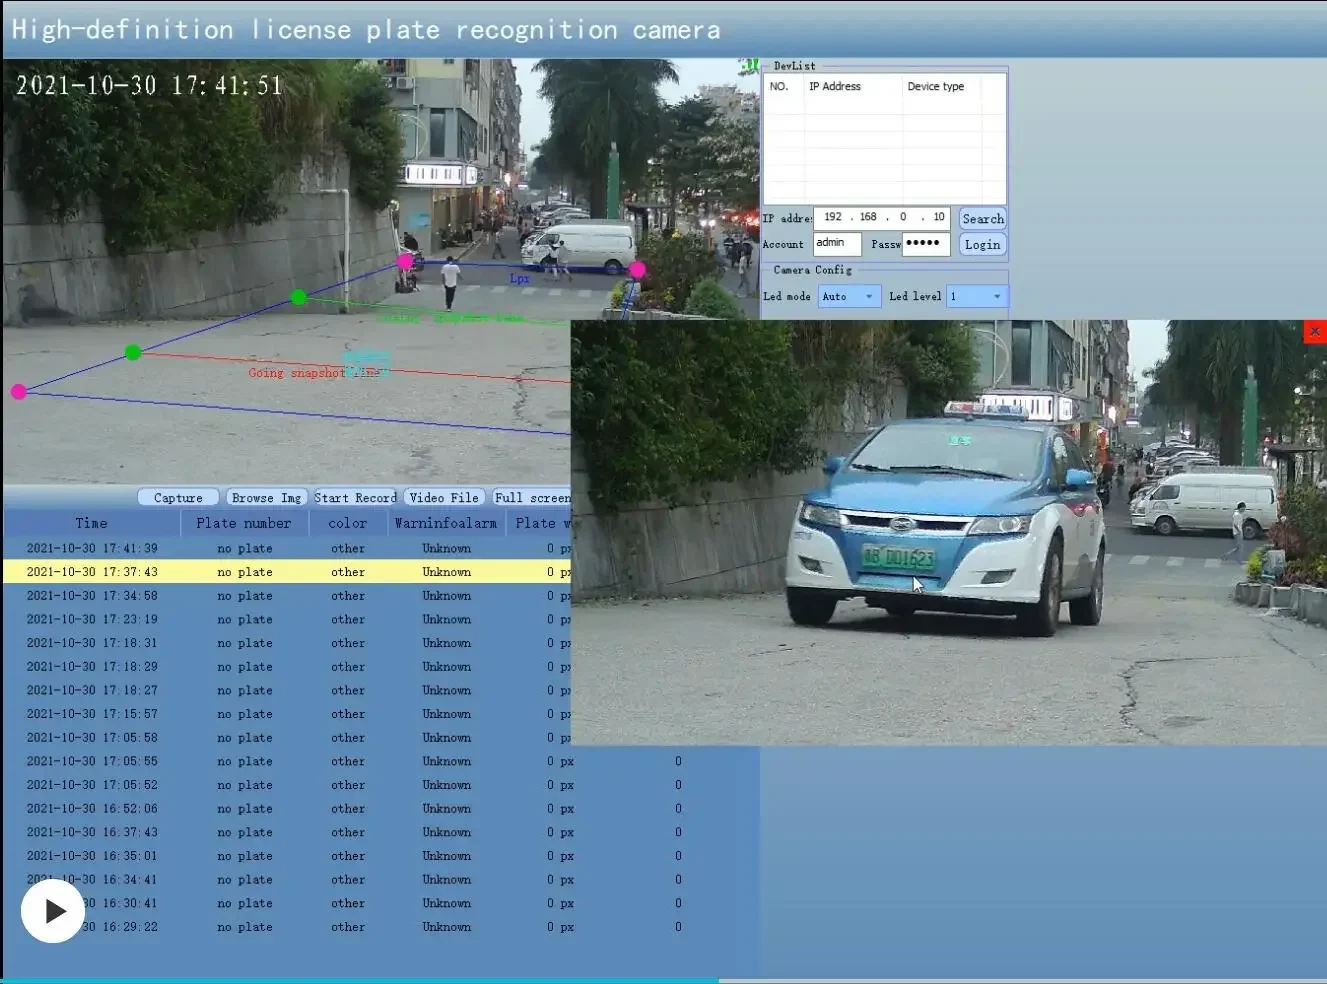Screen dimensions: 1327x984
Task: Select the upper green line handle
Action: point(298,297)
